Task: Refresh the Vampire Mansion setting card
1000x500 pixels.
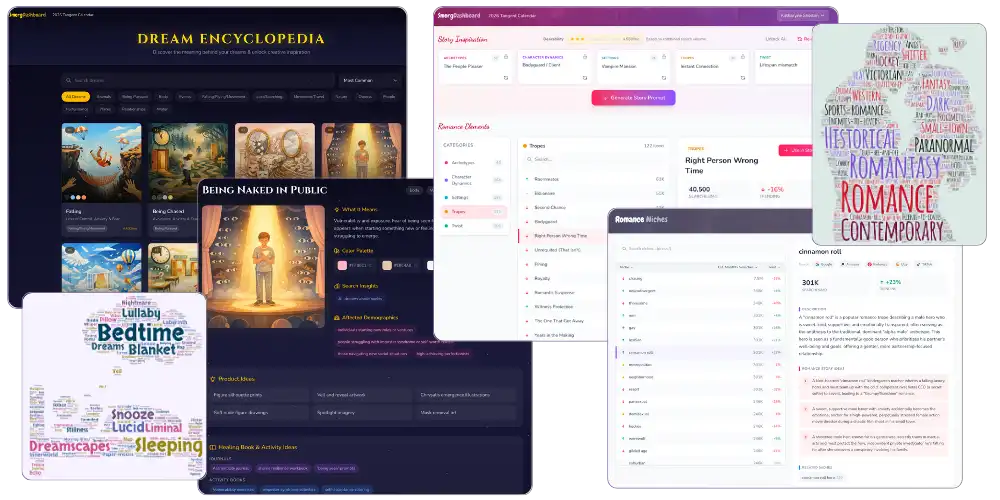Action: 664,77
